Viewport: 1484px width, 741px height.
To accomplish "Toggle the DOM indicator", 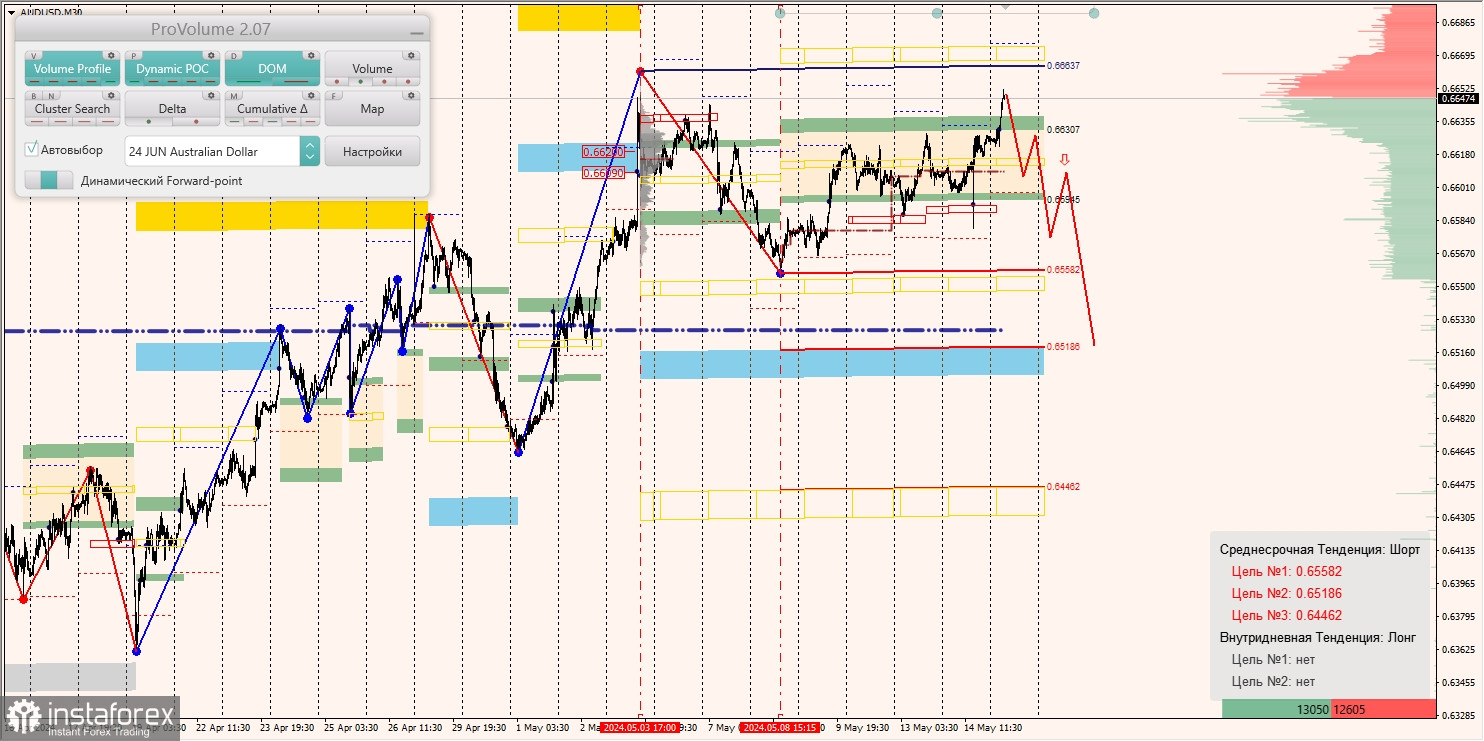I will click(x=272, y=68).
